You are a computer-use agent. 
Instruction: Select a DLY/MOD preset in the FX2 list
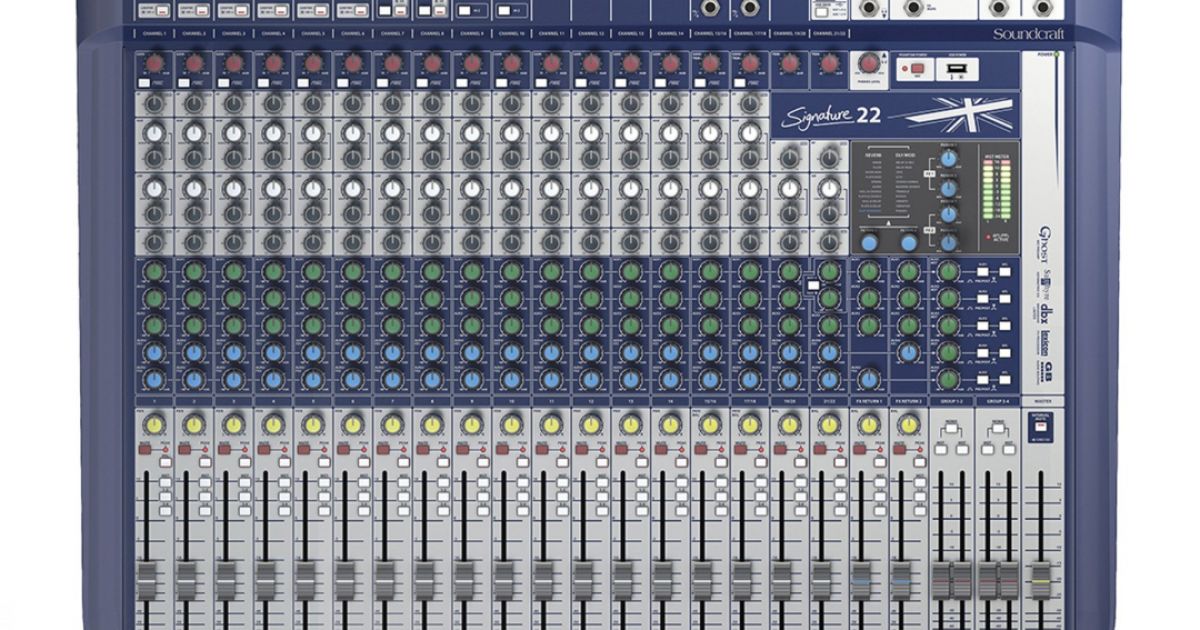904,183
